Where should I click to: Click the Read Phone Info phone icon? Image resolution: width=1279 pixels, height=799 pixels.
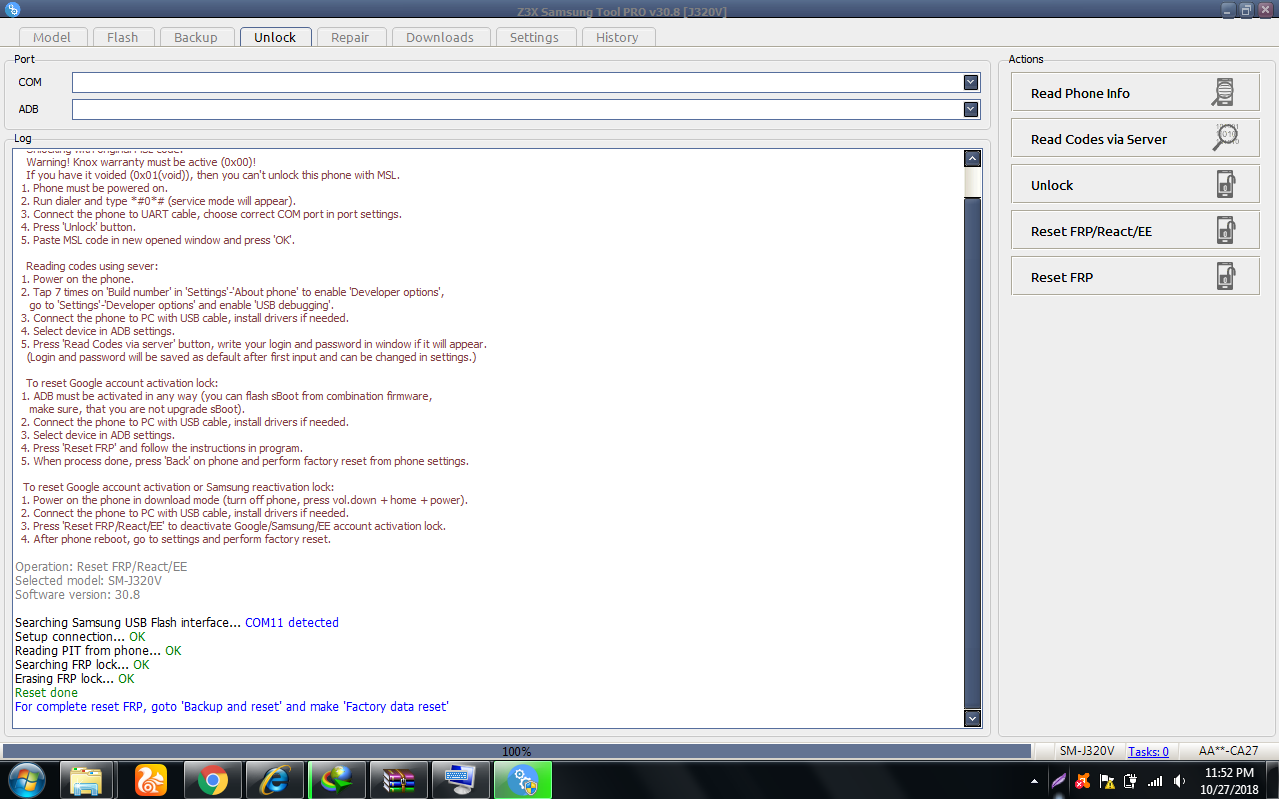click(1222, 93)
